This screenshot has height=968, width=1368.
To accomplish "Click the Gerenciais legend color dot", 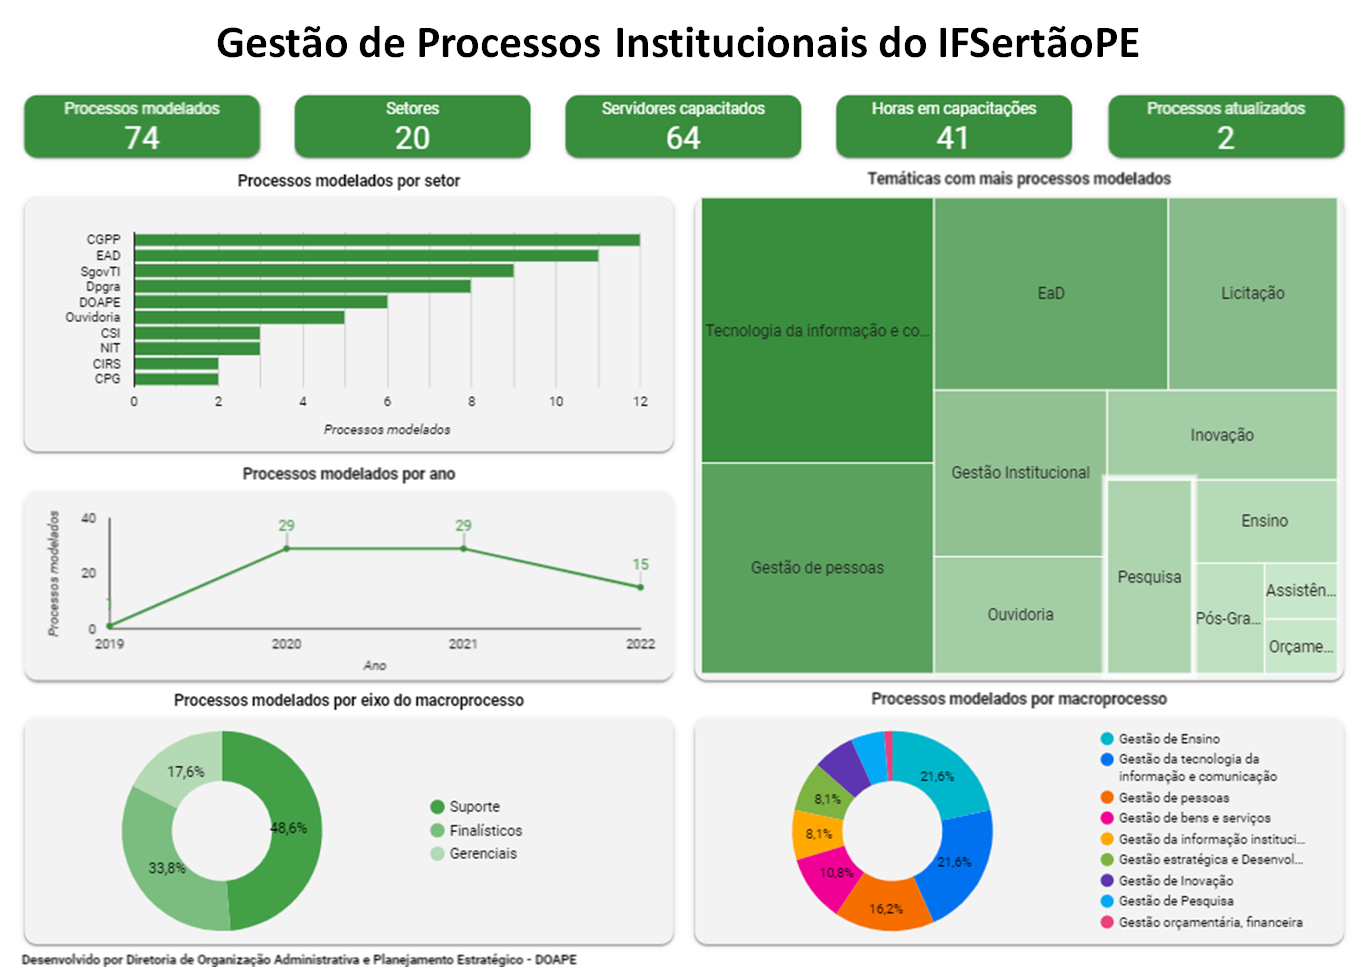I will 437,854.
